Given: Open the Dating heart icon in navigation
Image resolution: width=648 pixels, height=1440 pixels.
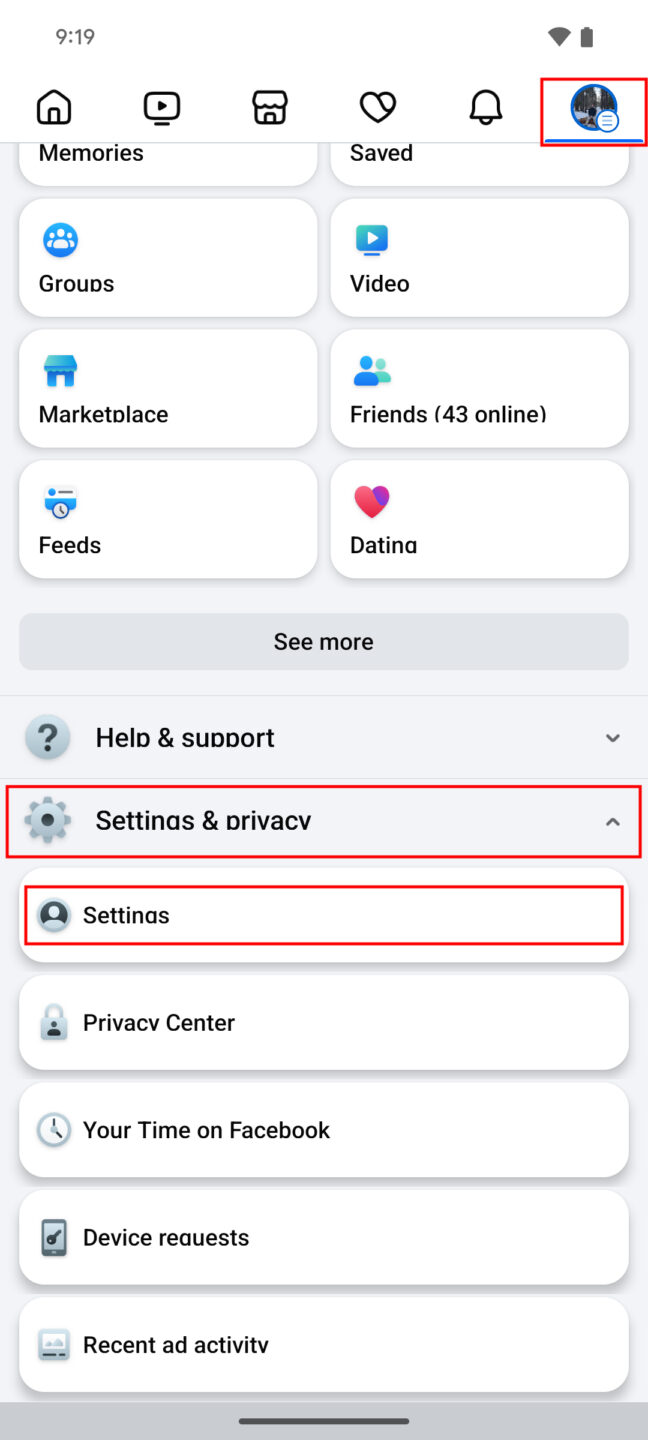Looking at the screenshot, I should pos(377,107).
